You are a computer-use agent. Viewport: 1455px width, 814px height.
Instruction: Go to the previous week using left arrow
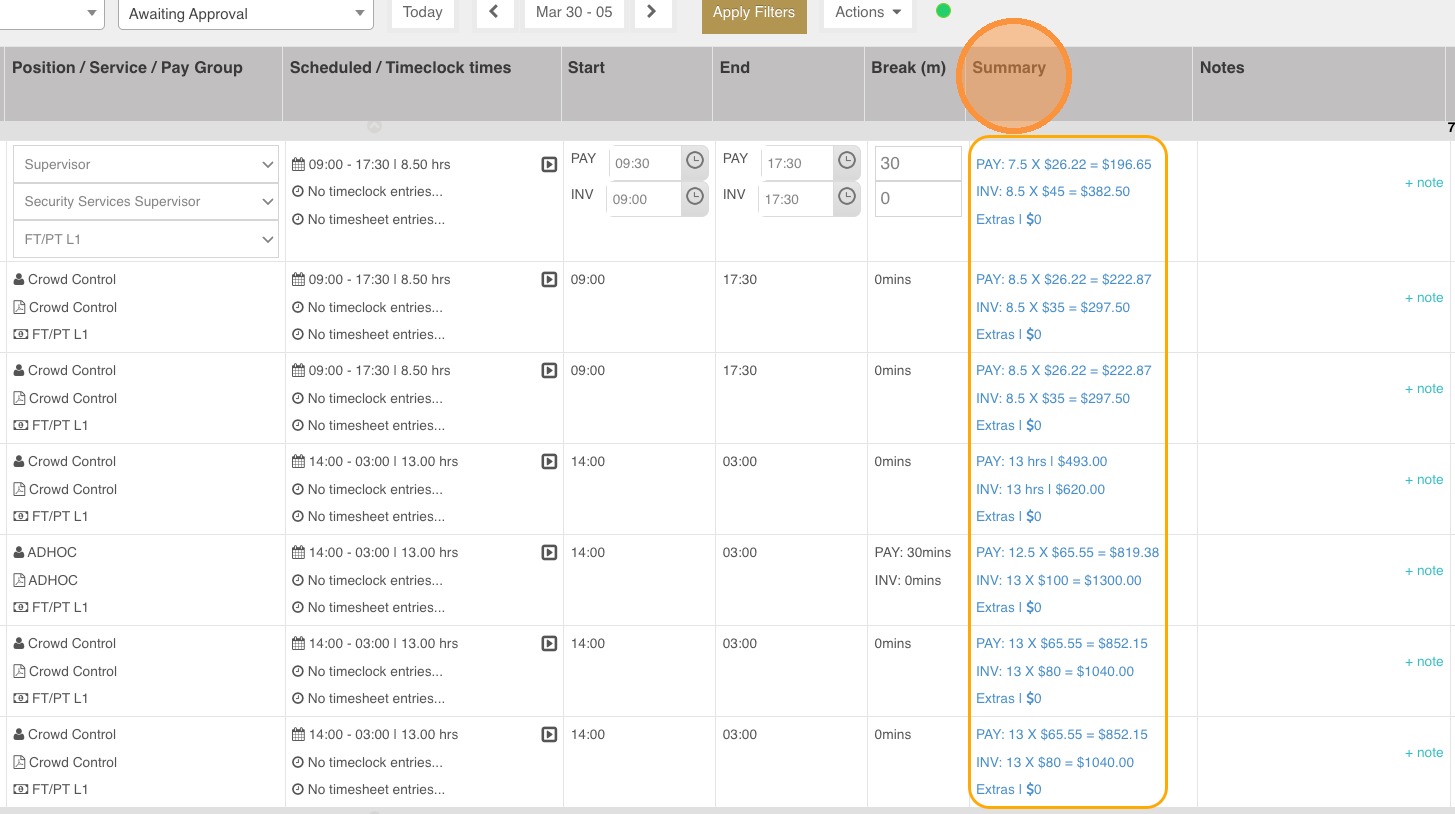[x=494, y=12]
